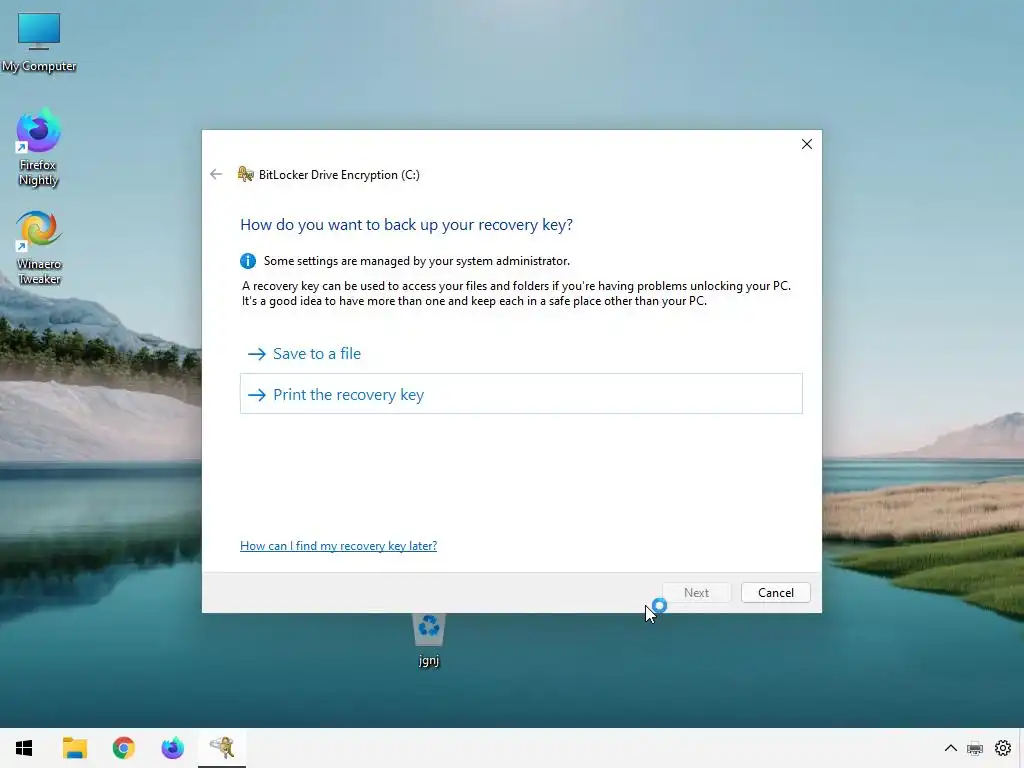Viewport: 1024px width, 768px height.
Task: Open the settings gear in system tray
Action: point(1003,748)
